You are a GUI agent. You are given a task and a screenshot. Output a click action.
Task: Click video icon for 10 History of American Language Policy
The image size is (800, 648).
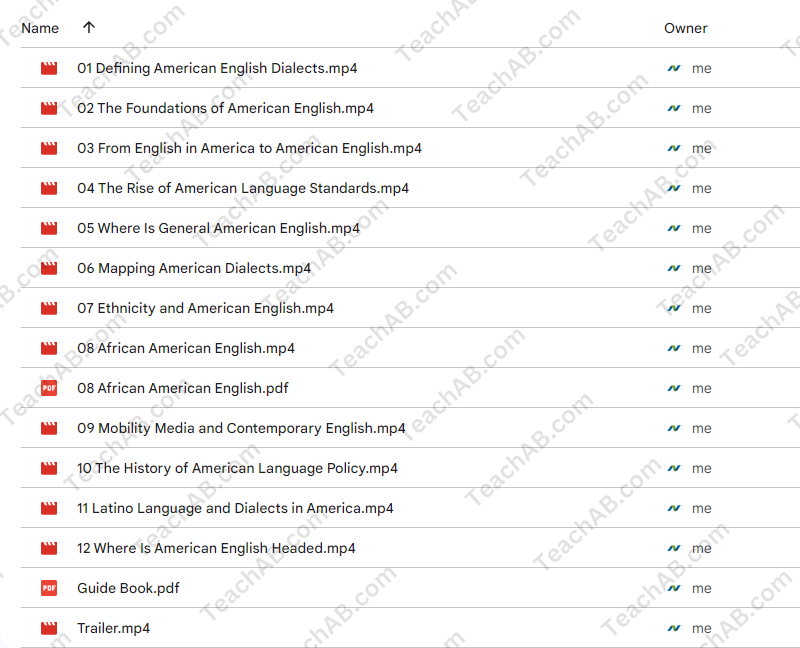tap(49, 468)
